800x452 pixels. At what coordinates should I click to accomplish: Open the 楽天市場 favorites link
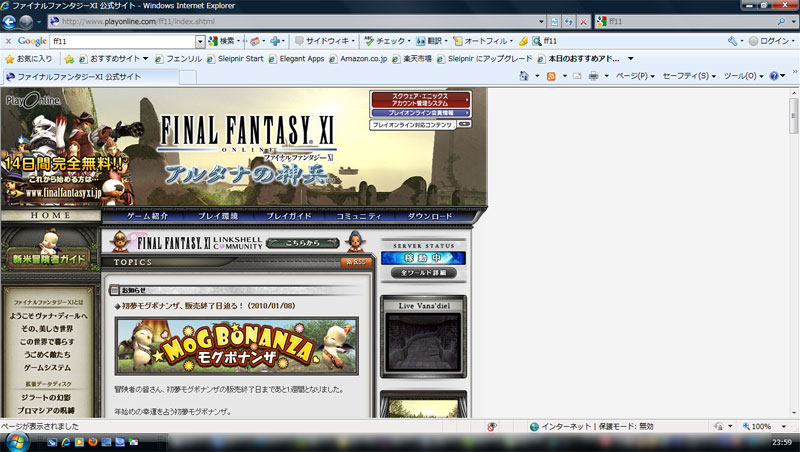(412, 59)
